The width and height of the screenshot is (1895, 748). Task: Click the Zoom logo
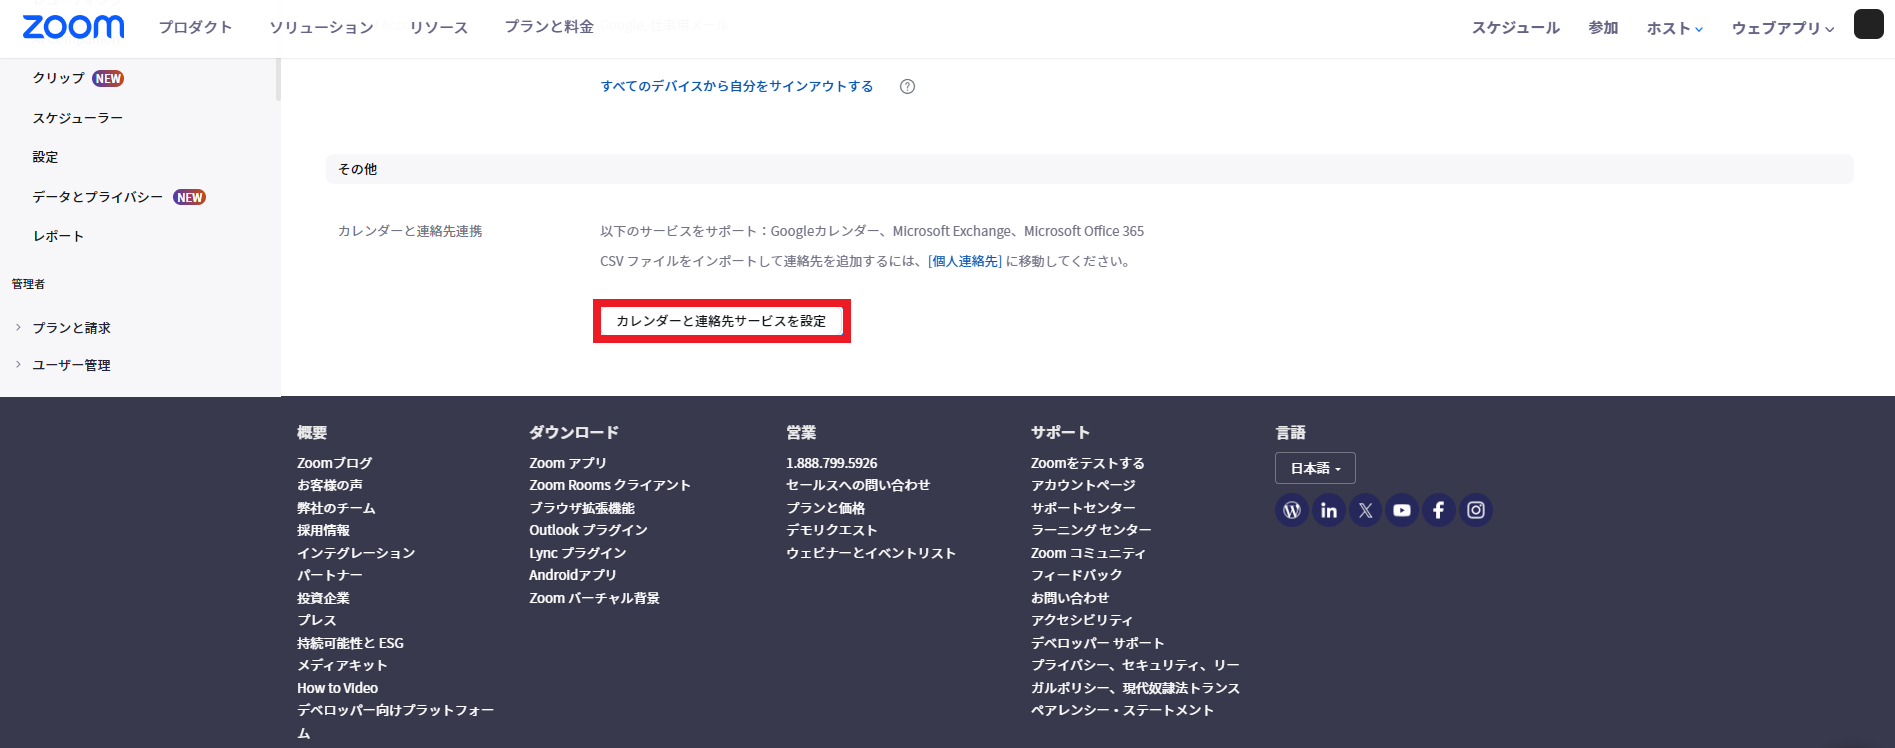click(x=73, y=27)
